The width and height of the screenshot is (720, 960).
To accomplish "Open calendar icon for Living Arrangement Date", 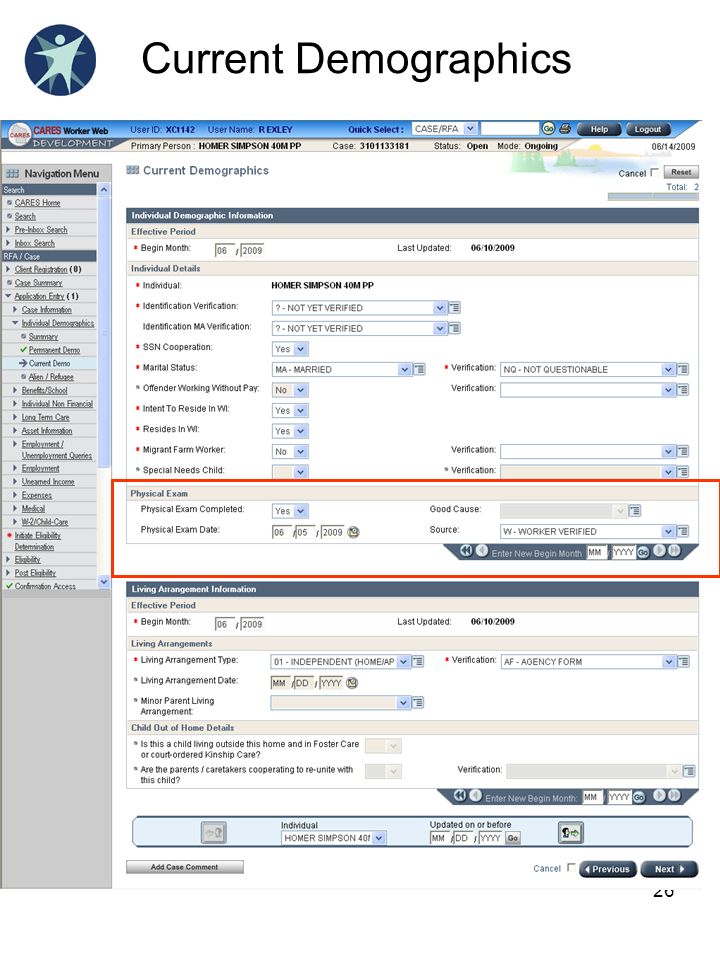I will tap(352, 683).
